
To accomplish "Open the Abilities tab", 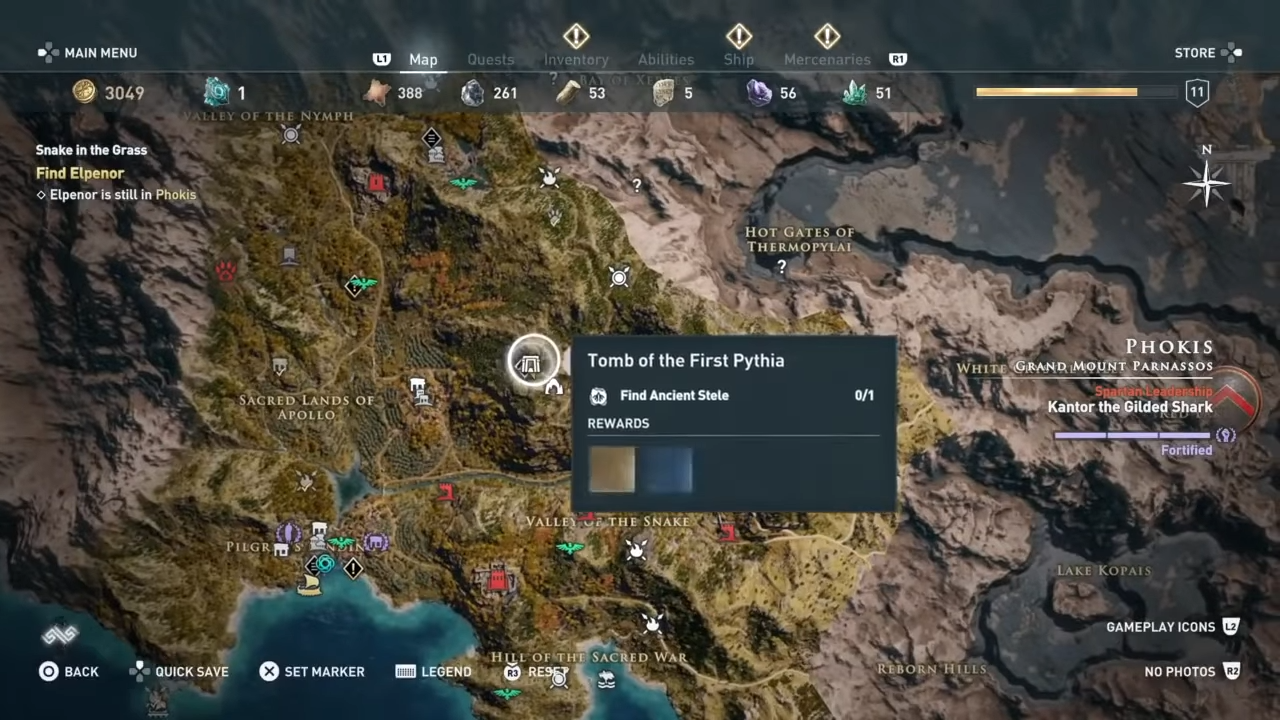I will [x=666, y=60].
